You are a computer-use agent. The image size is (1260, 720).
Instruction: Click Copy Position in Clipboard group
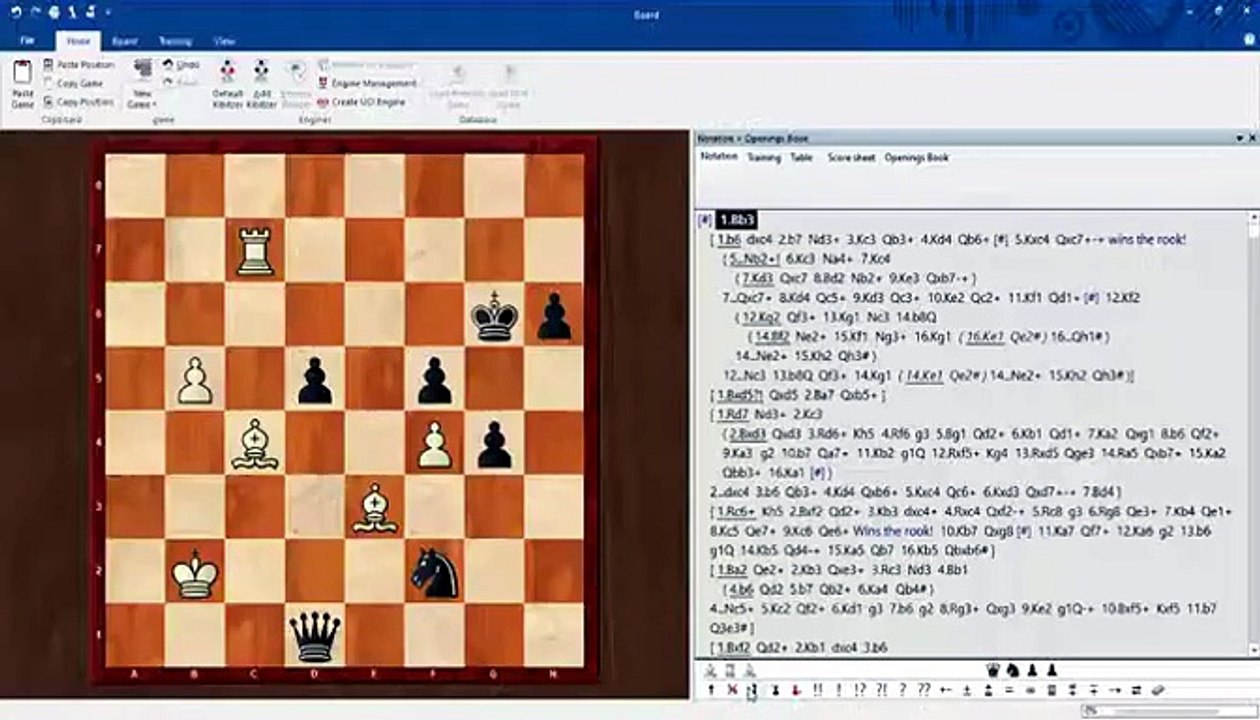[78, 101]
